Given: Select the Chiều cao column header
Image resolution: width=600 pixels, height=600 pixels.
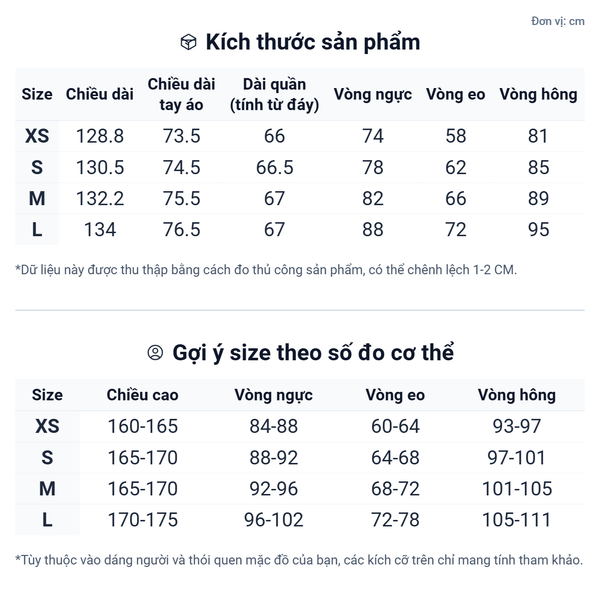Looking at the screenshot, I should (142, 395).
